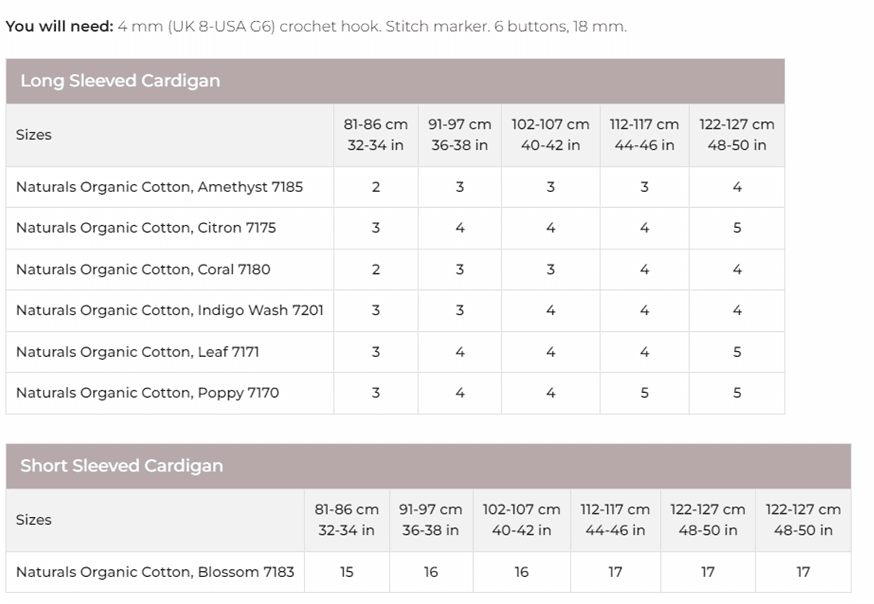
Task: Select the 91-97 cm 36-38 in column header
Action: (x=459, y=135)
